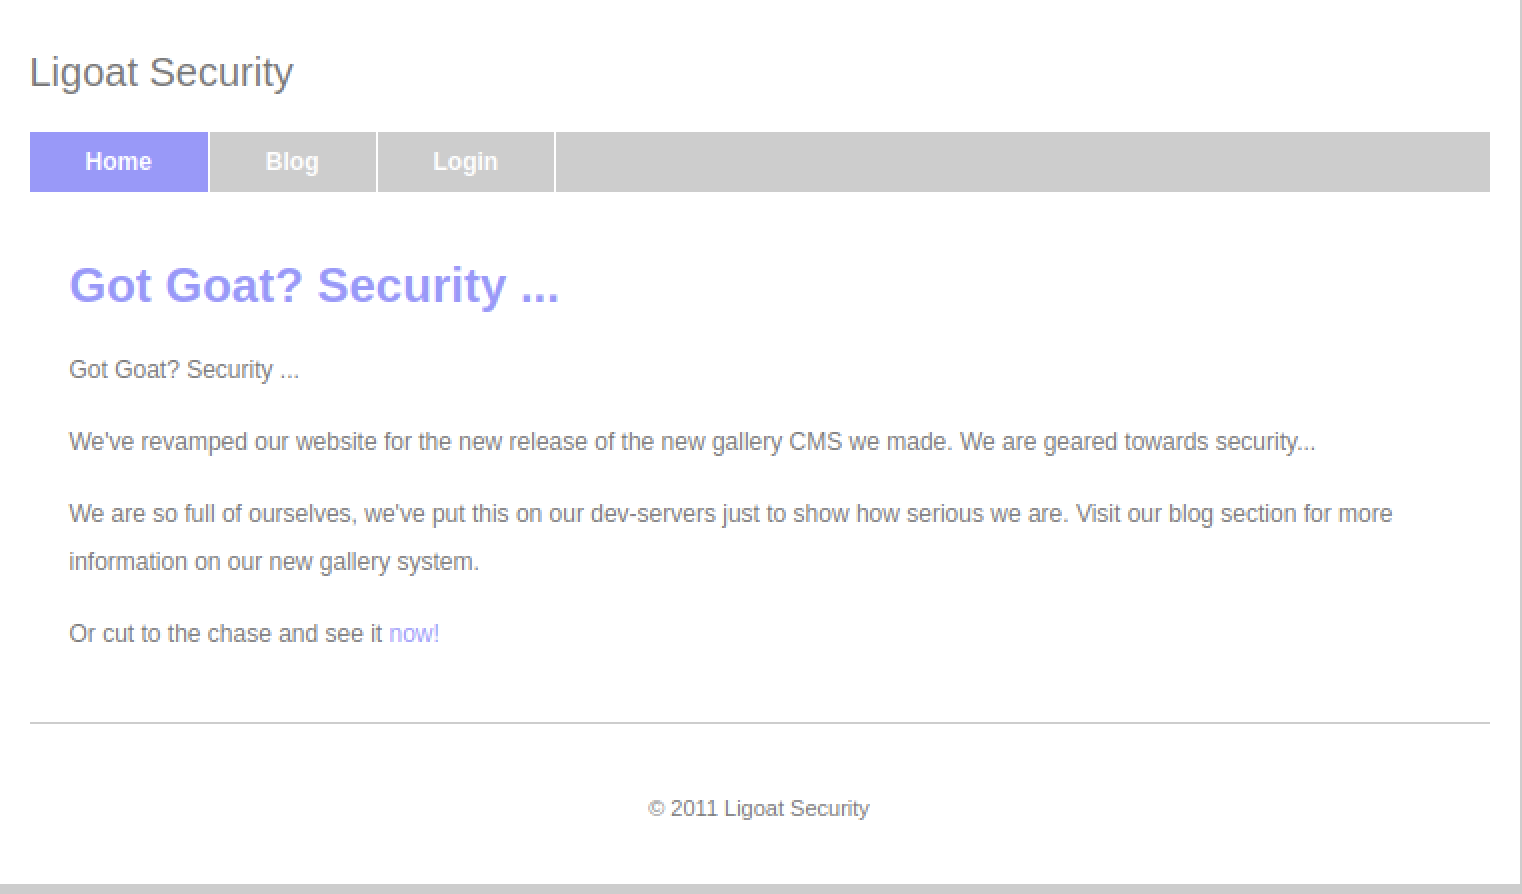Screen dimensions: 1522x894
Task: Click the horizontal scrollbar at window bottom
Action: click(760, 889)
